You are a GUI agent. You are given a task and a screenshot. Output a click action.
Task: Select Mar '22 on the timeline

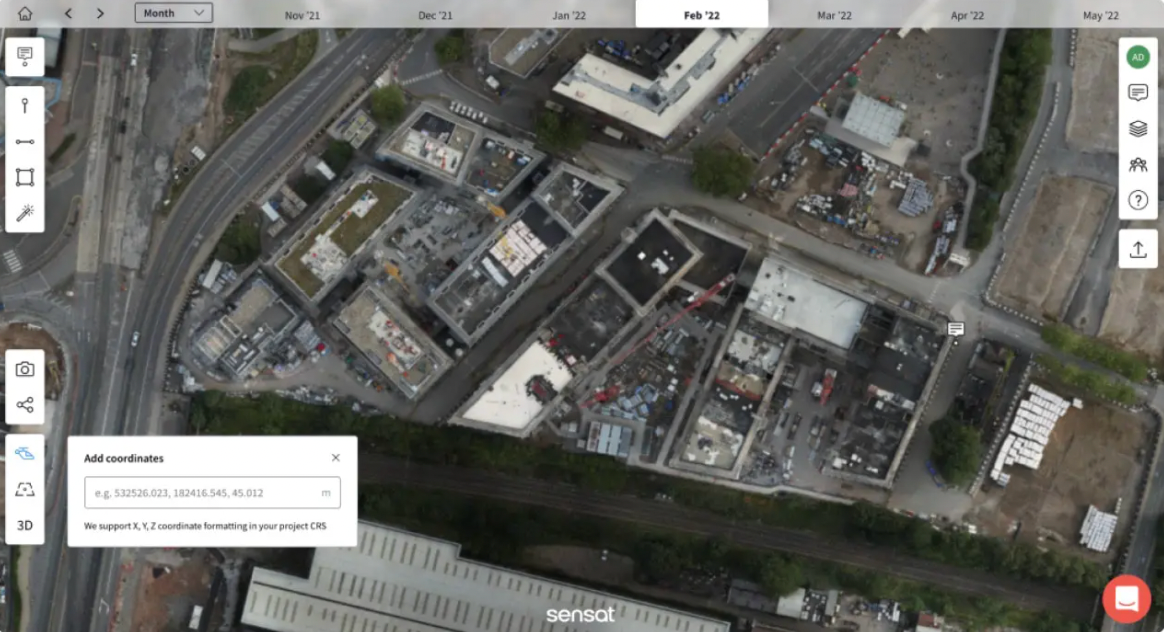[x=834, y=15]
